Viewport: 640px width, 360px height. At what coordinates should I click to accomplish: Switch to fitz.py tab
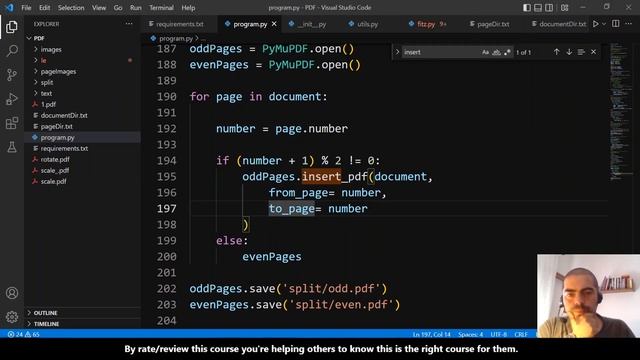[x=427, y=24]
